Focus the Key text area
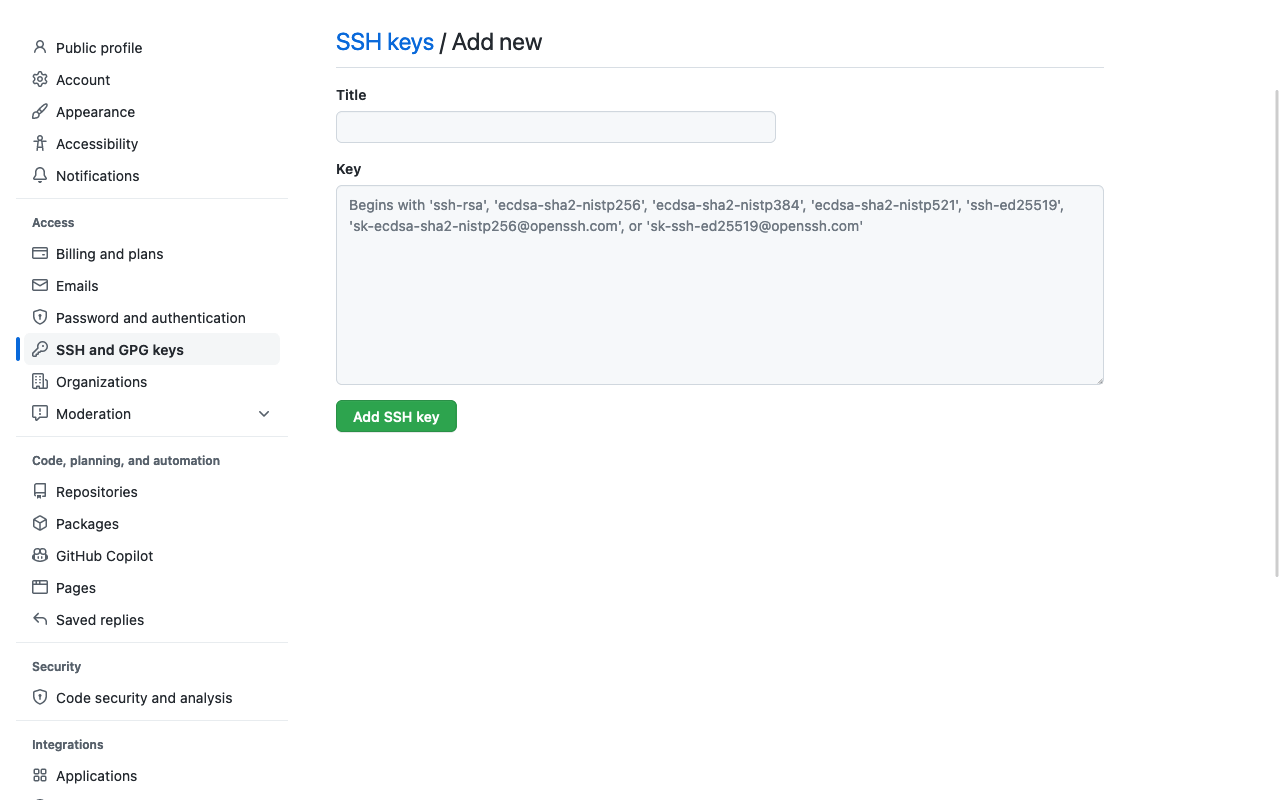1280x800 pixels. click(x=720, y=285)
